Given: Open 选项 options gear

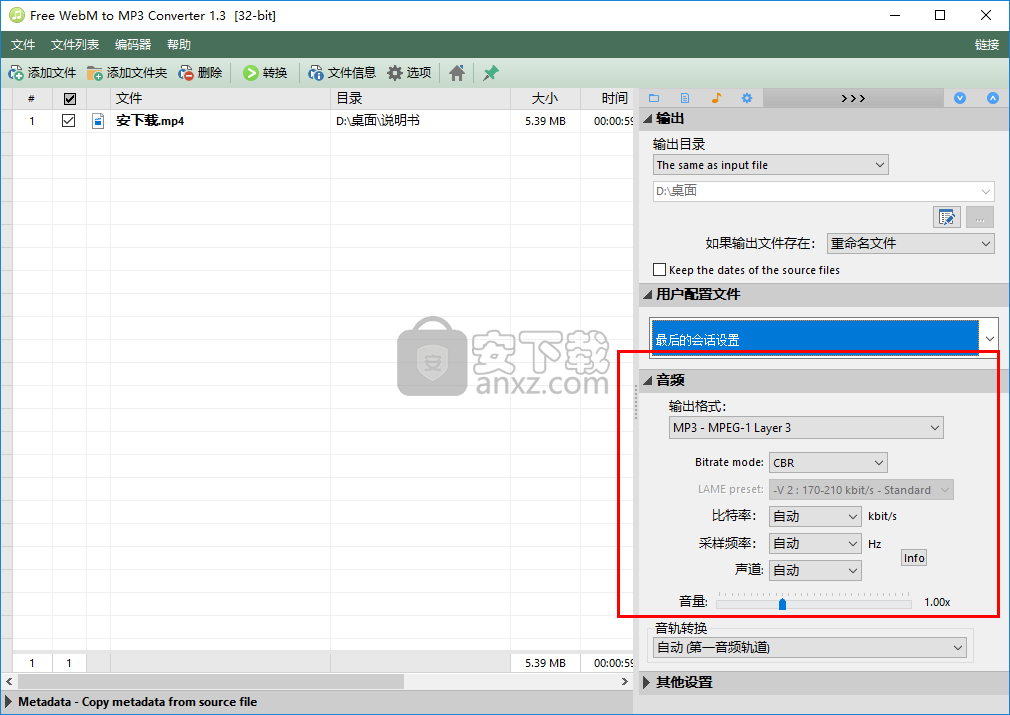Looking at the screenshot, I should [x=410, y=73].
